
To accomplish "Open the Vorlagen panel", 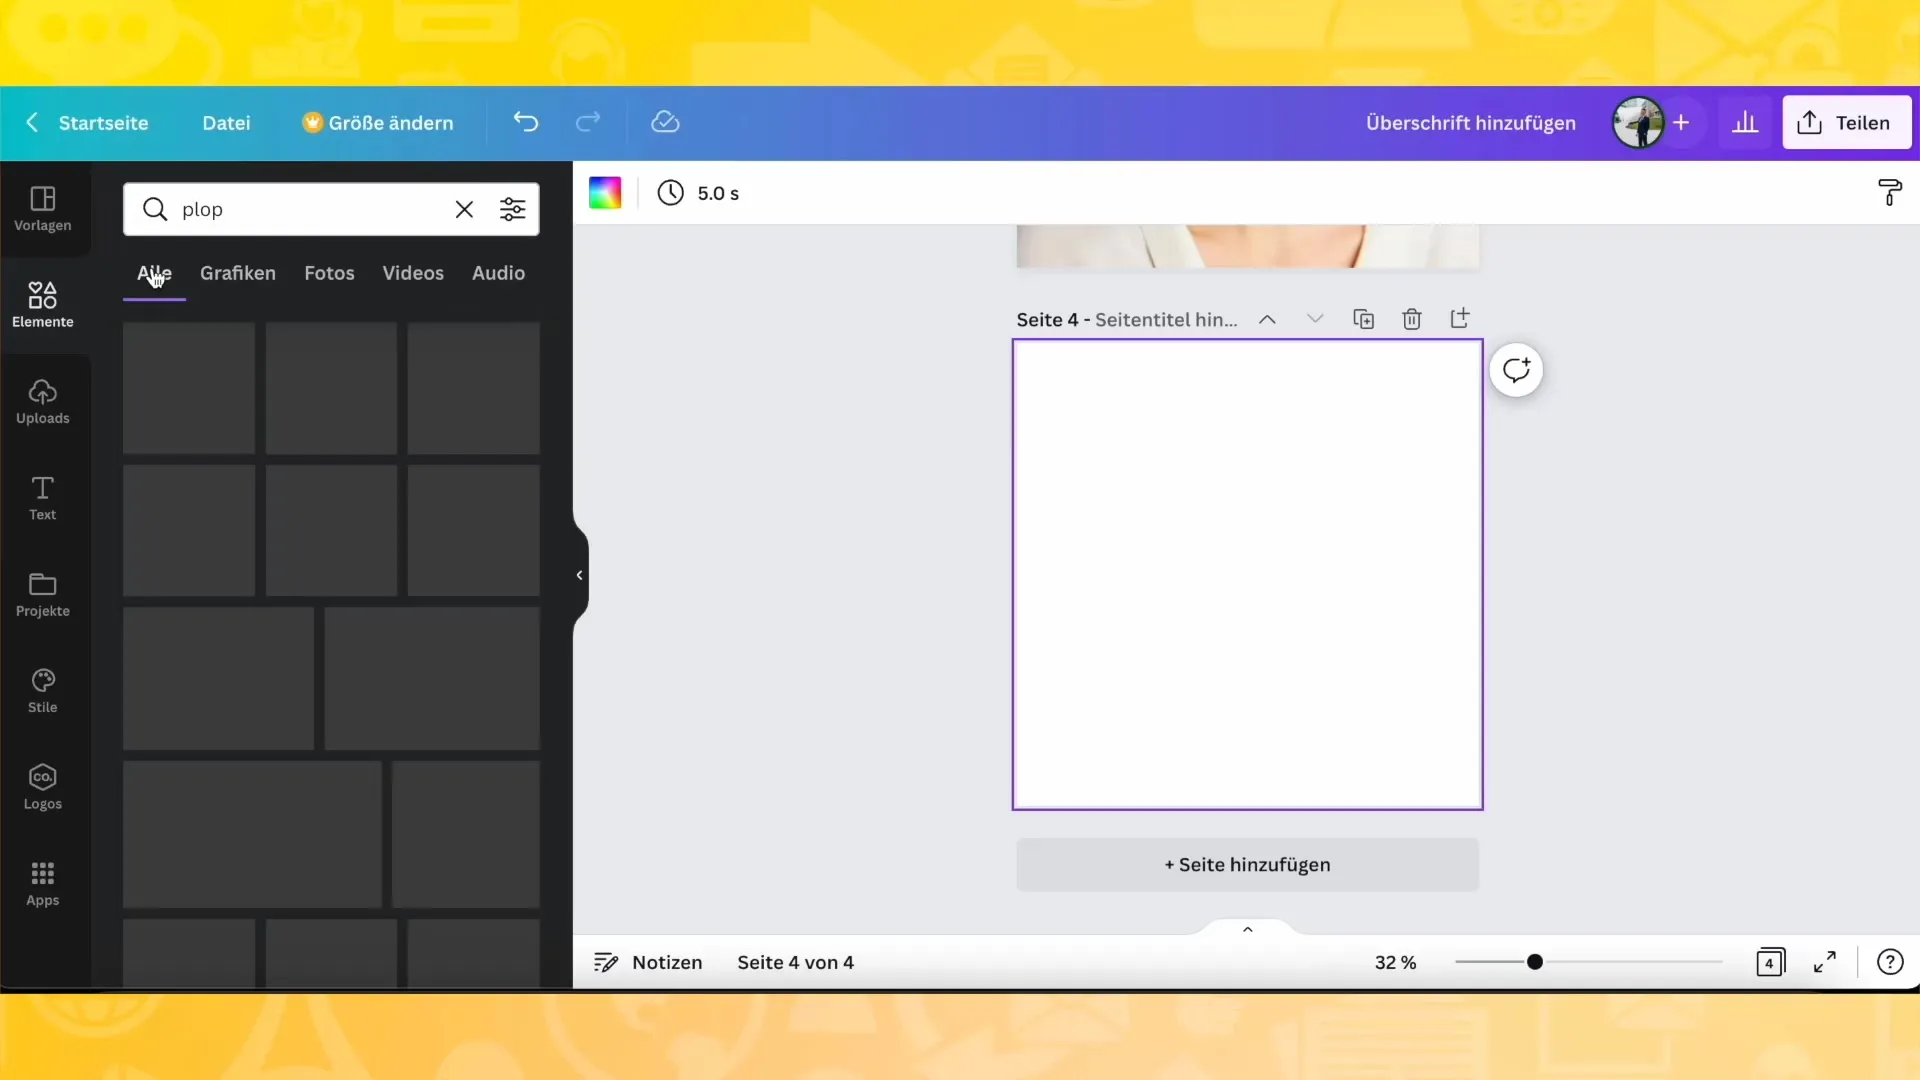I will point(43,209).
